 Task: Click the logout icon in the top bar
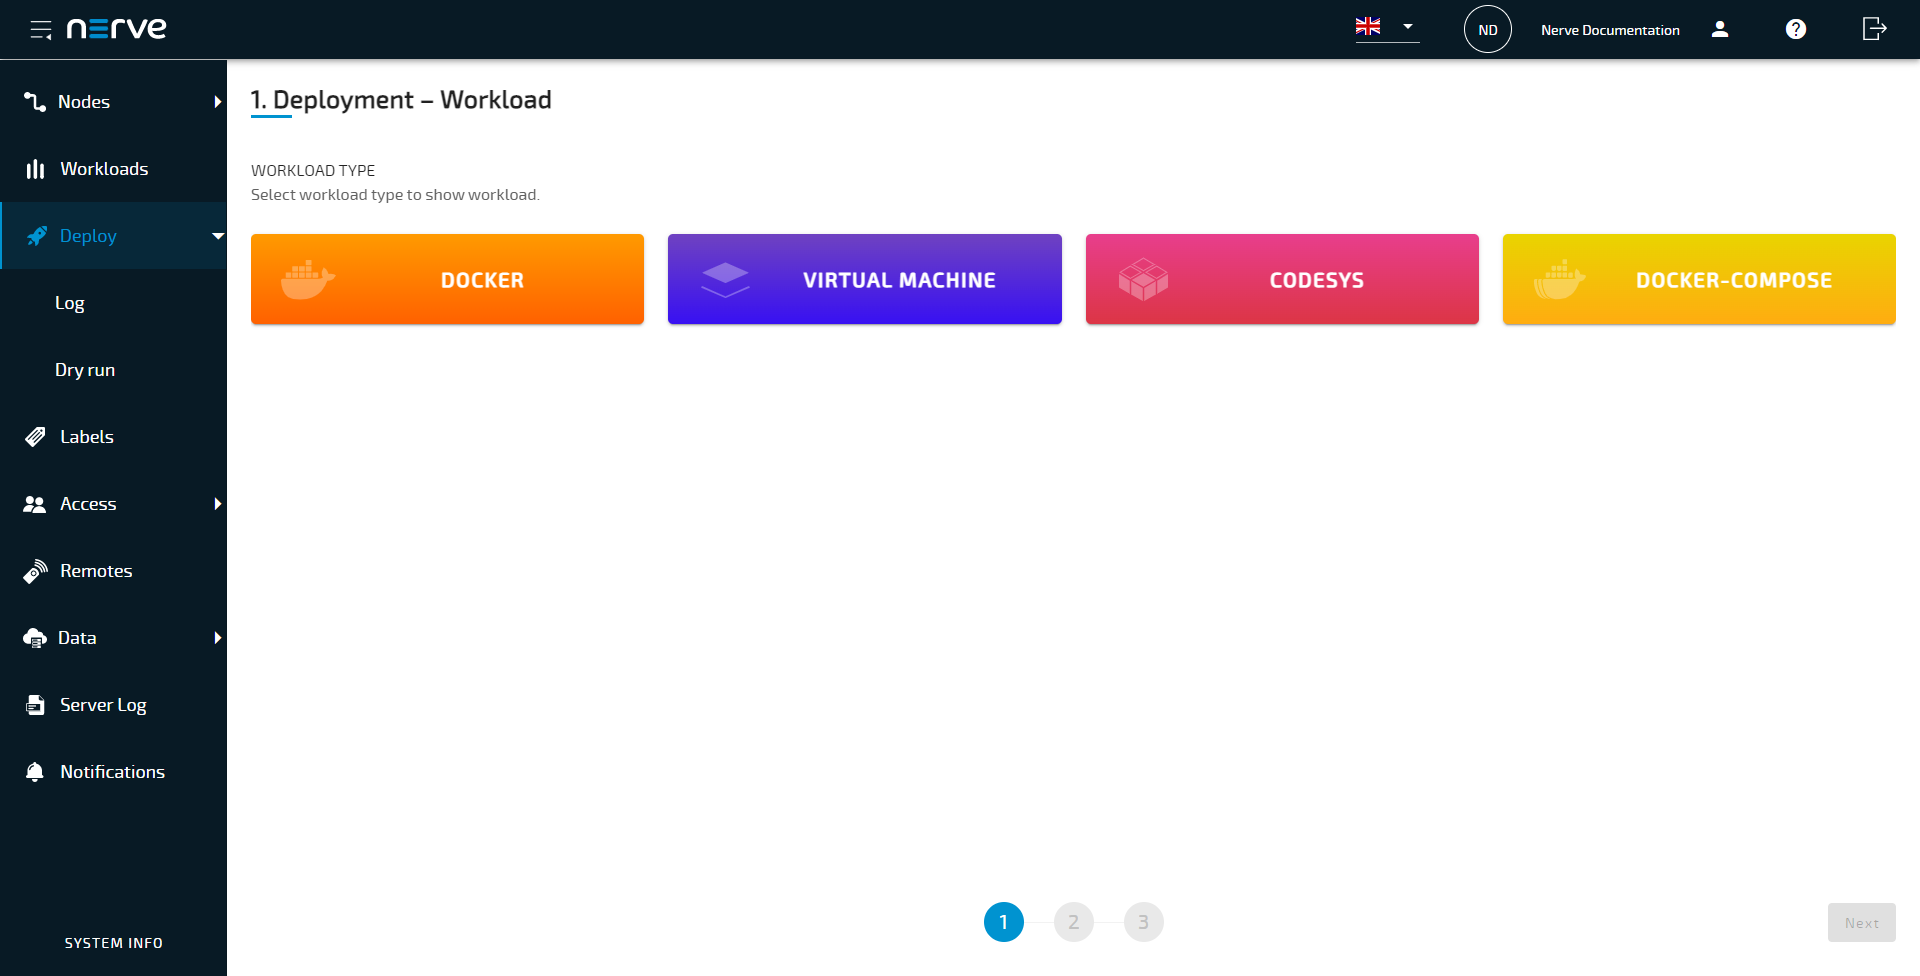(1872, 29)
